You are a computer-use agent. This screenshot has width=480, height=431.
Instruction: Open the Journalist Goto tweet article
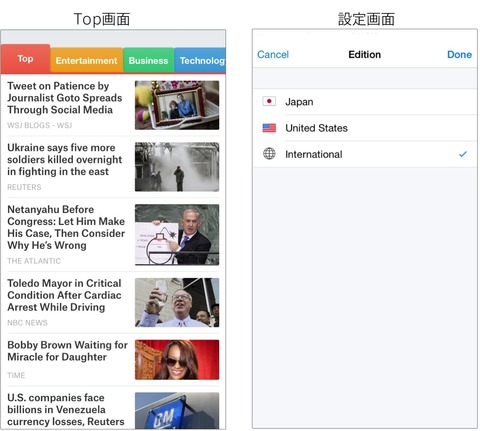[65, 98]
